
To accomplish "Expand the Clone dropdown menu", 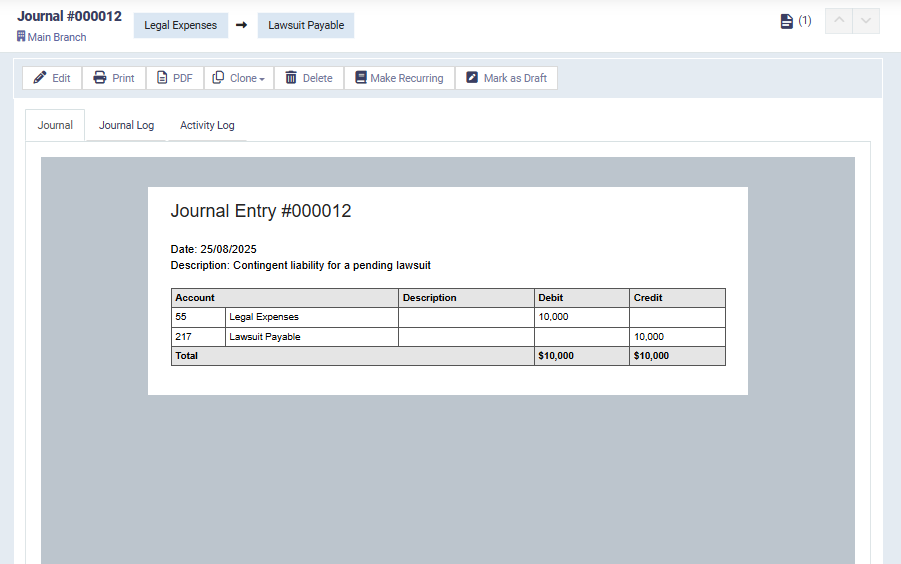I will [239, 78].
